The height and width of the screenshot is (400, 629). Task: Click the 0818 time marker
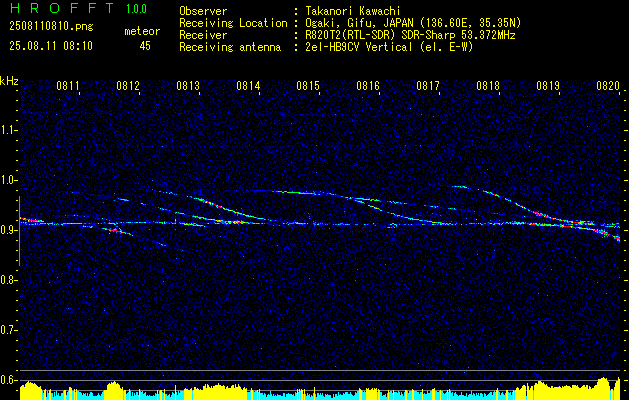click(488, 85)
